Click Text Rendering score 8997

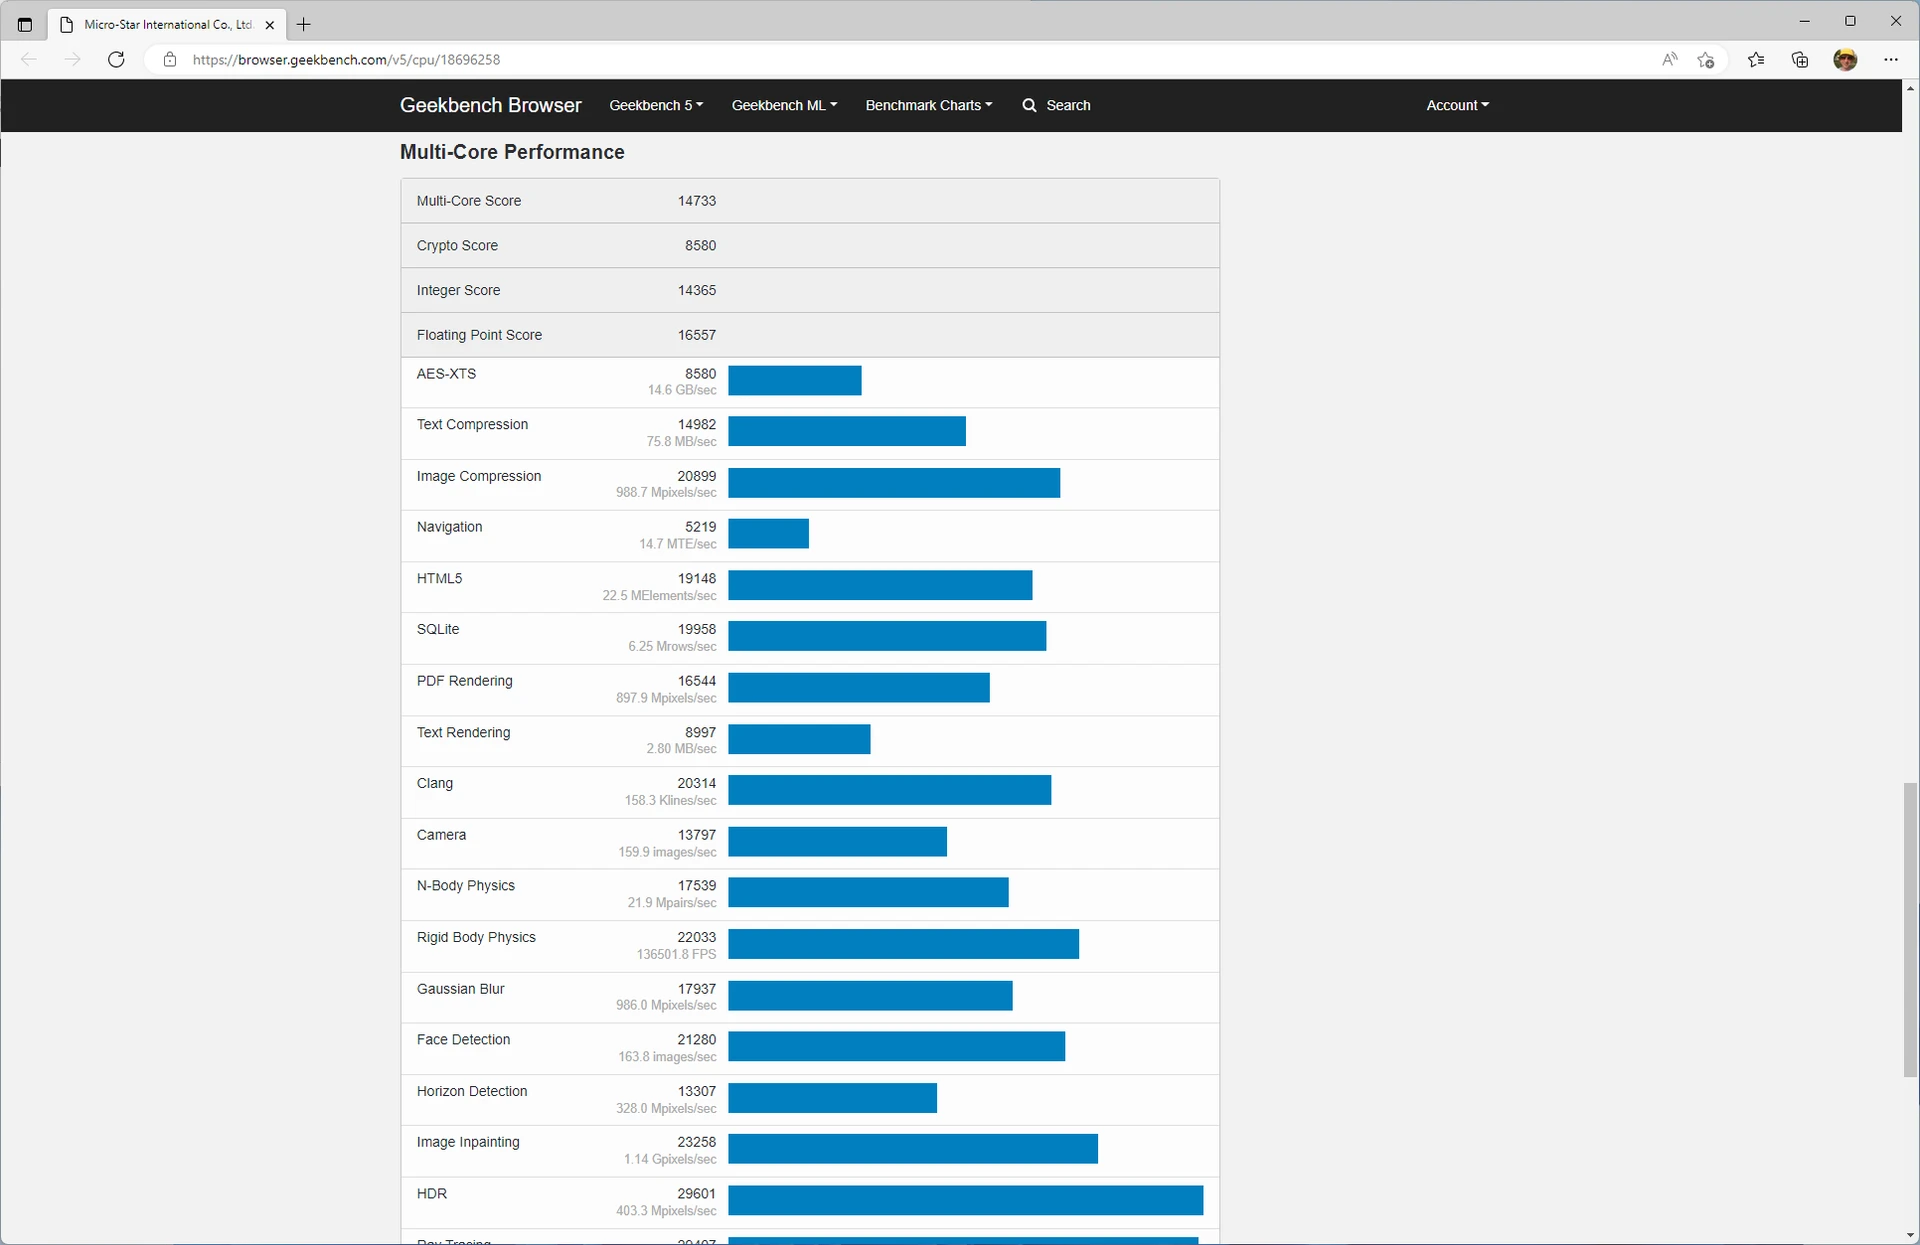point(700,733)
